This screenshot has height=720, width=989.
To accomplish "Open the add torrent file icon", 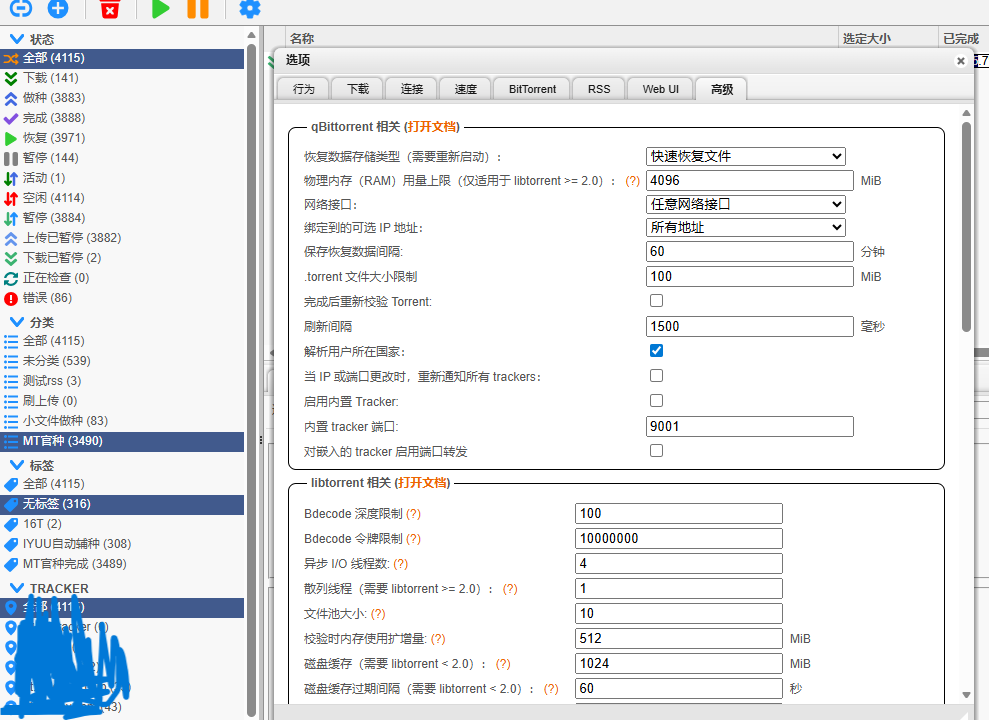I will point(59,10).
